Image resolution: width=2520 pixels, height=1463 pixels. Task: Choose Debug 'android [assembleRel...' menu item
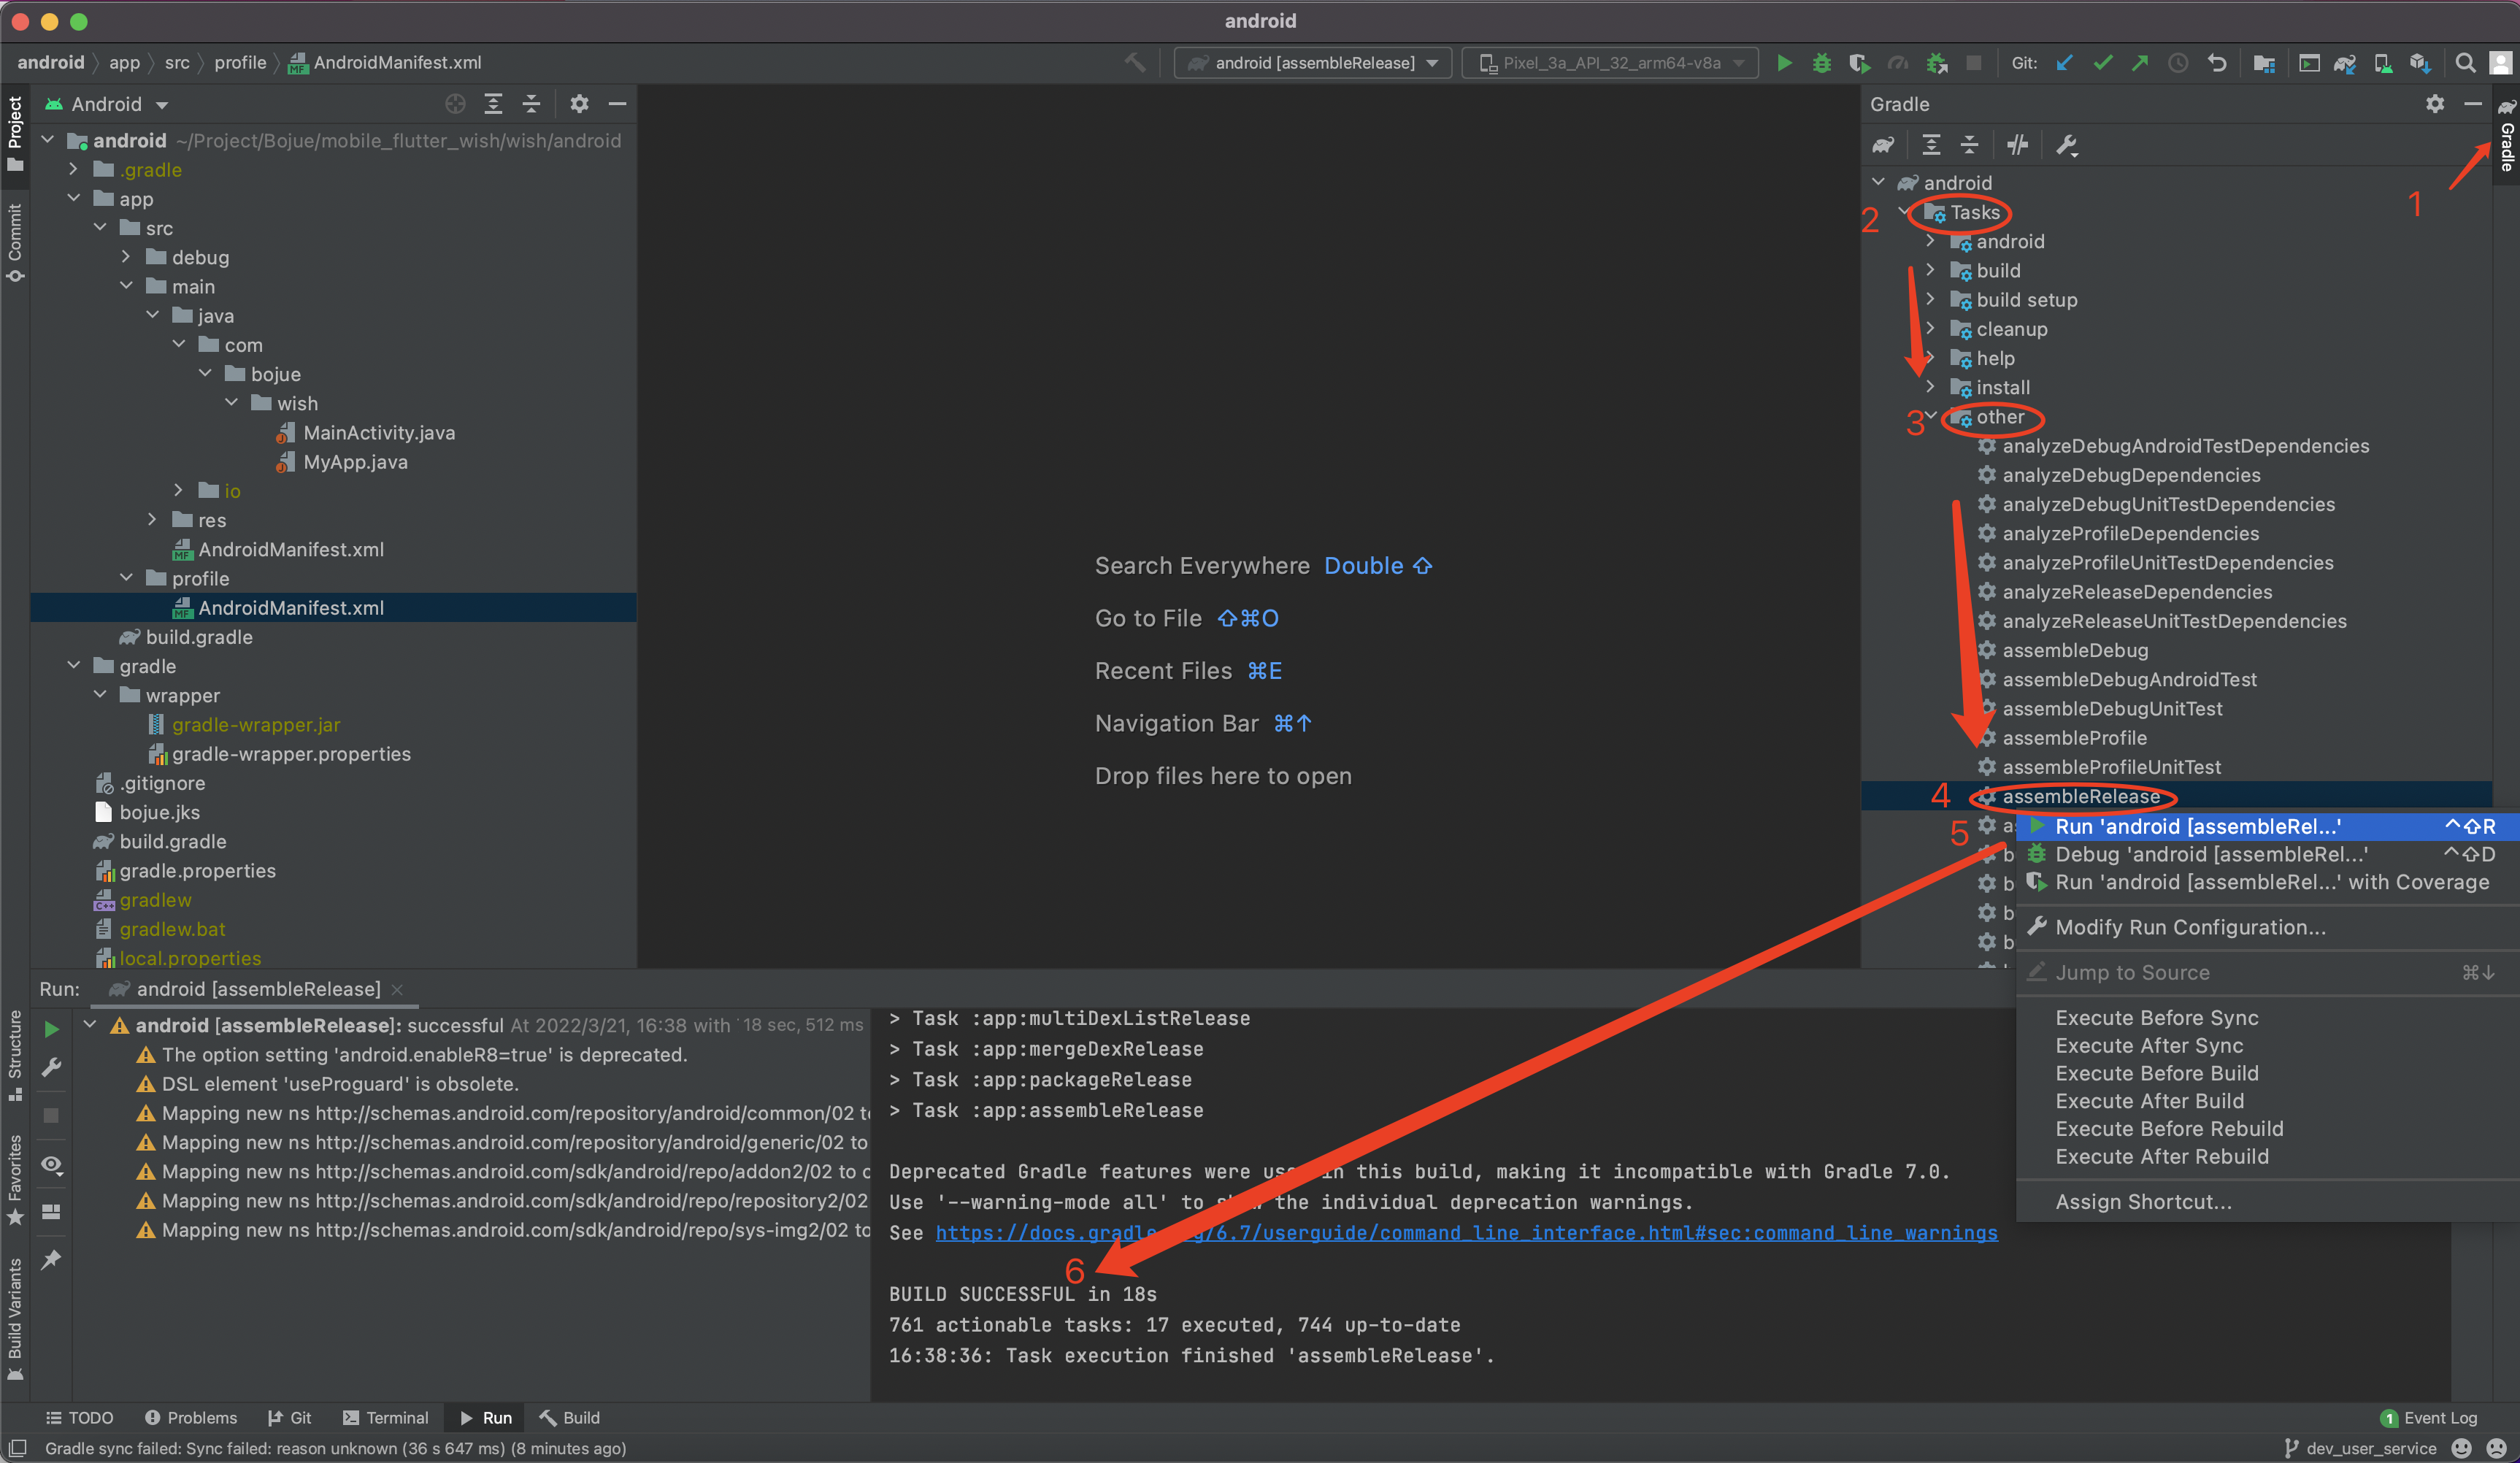click(2265, 855)
